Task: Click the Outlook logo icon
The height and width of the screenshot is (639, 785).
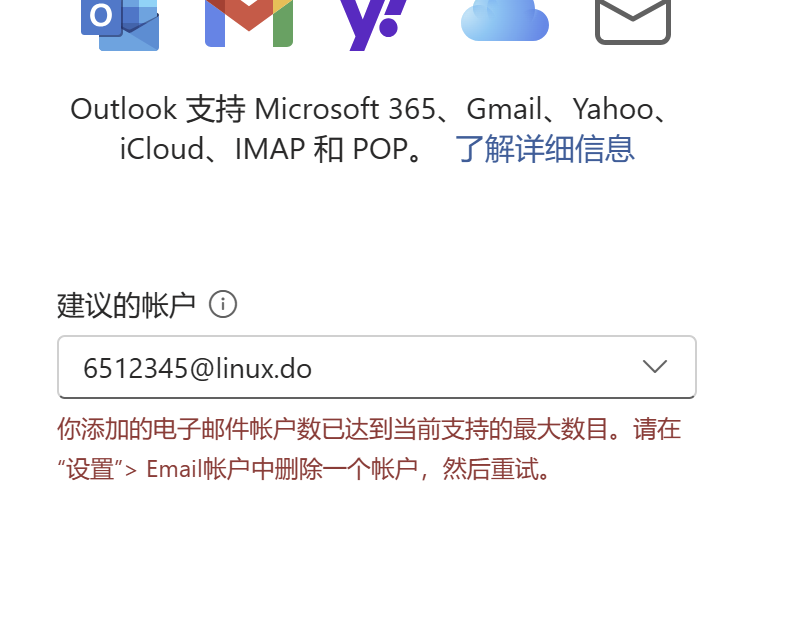Action: tap(120, 25)
